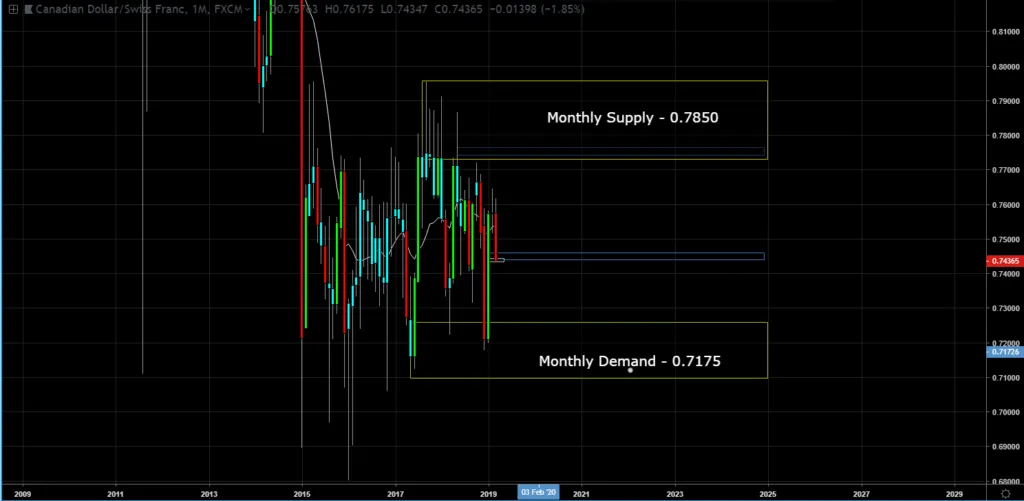This screenshot has width=1024, height=501.
Task: Select the Monthly Supply - 0.7850 text label
Action: click(x=632, y=118)
